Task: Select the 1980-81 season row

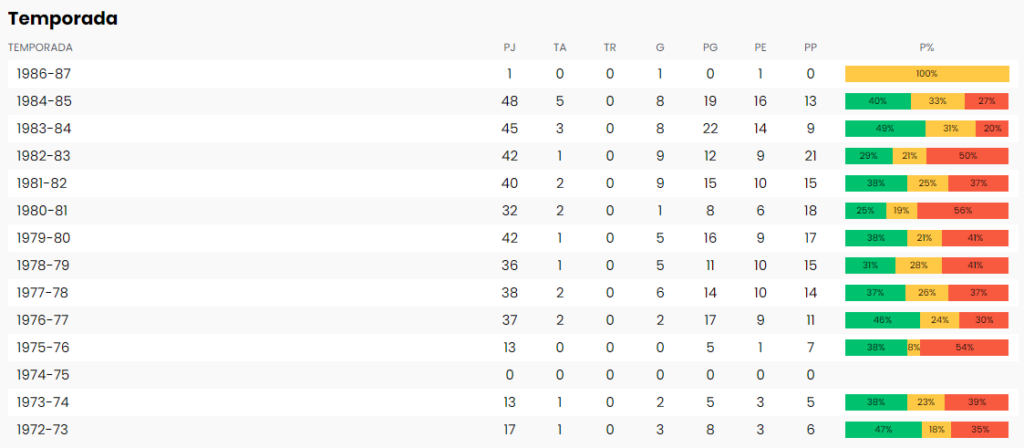Action: [513, 211]
